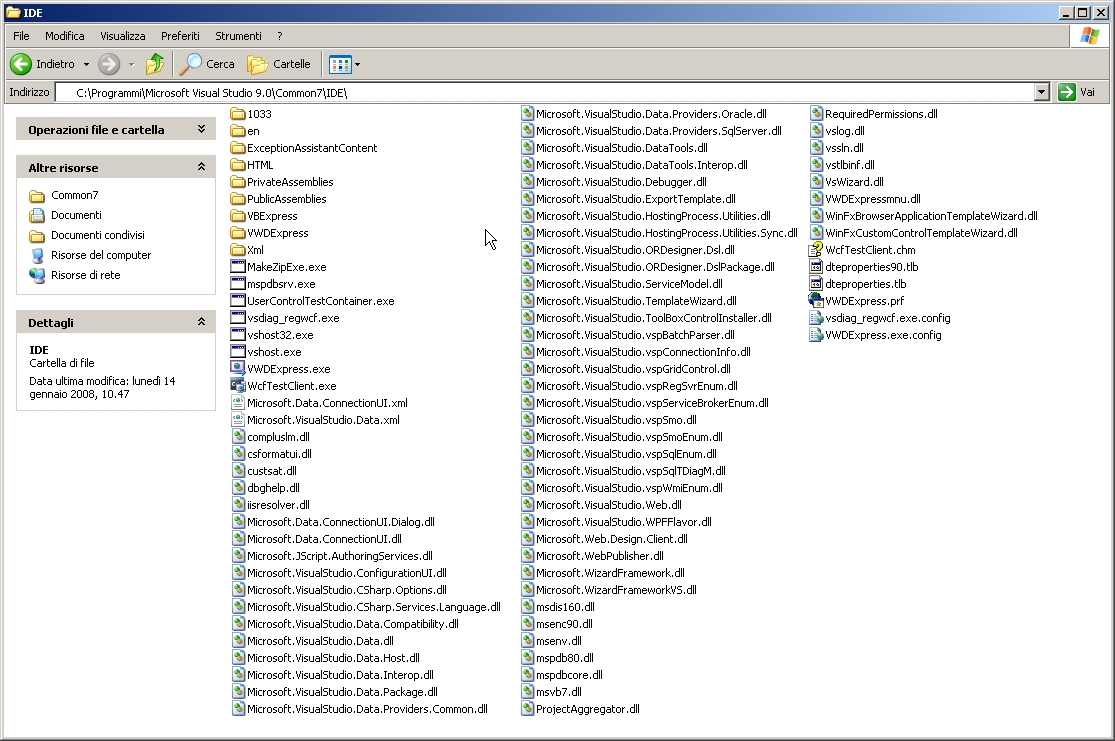
Task: Select file name vslog.dll
Action: point(845,131)
